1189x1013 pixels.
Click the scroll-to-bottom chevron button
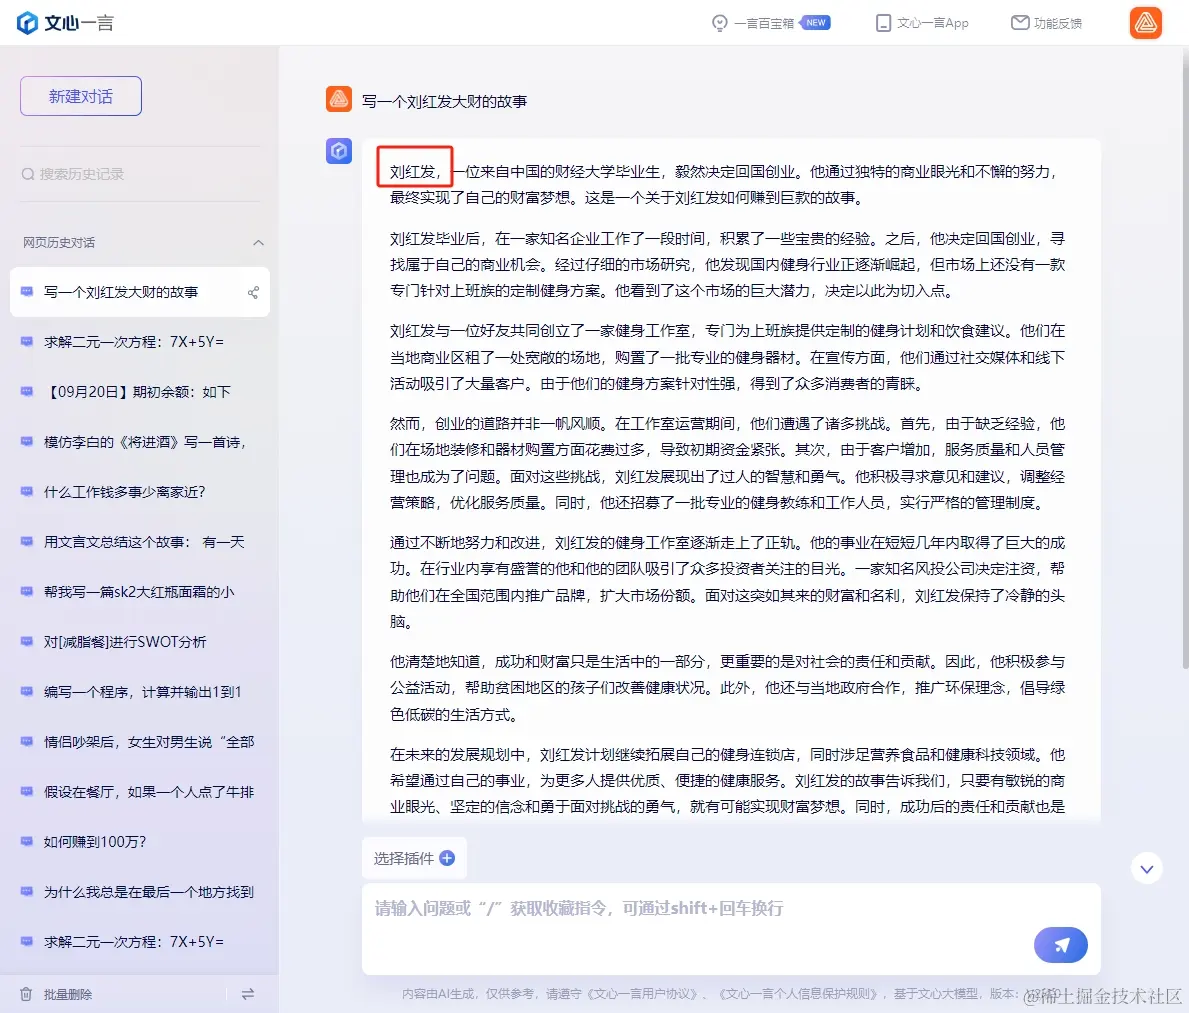point(1147,869)
